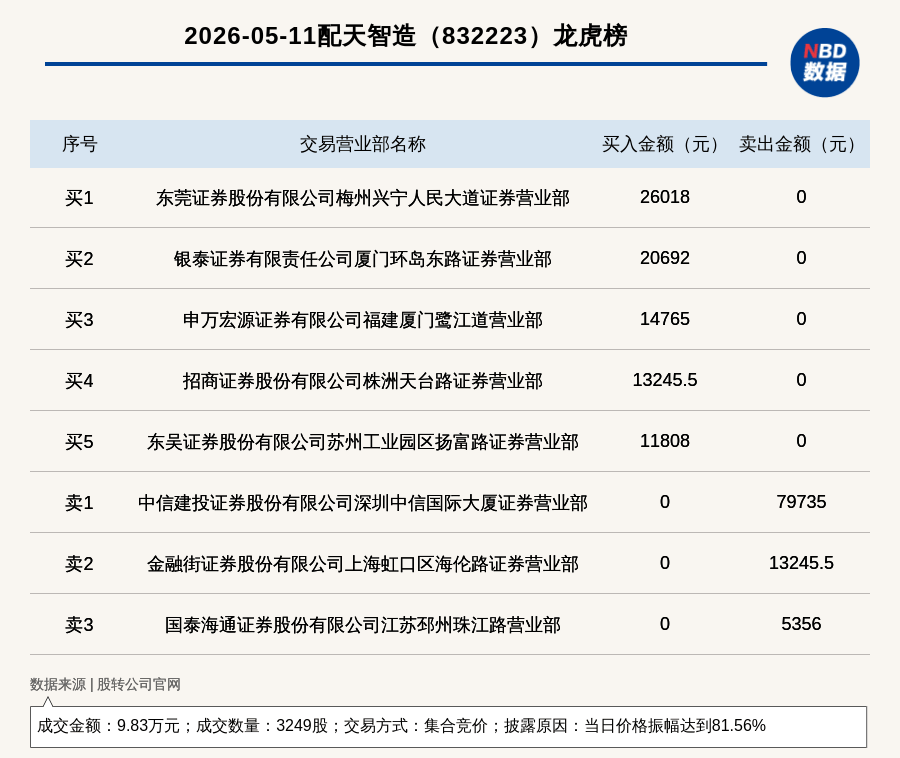900x758 pixels.
Task: Click the sell amount 0 in 买4 row
Action: click(801, 380)
